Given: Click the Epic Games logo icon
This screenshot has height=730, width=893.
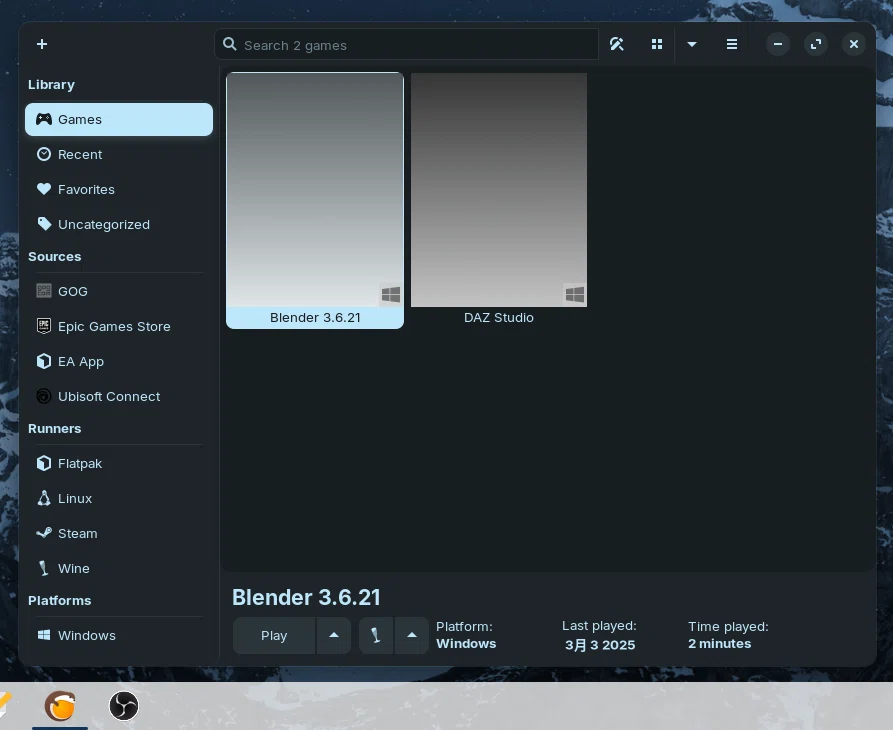Looking at the screenshot, I should click(x=44, y=326).
